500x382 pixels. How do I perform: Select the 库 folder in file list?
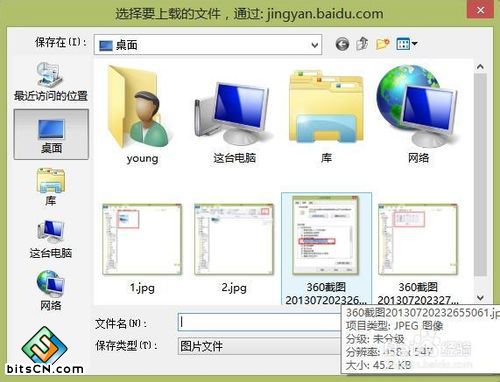click(326, 117)
